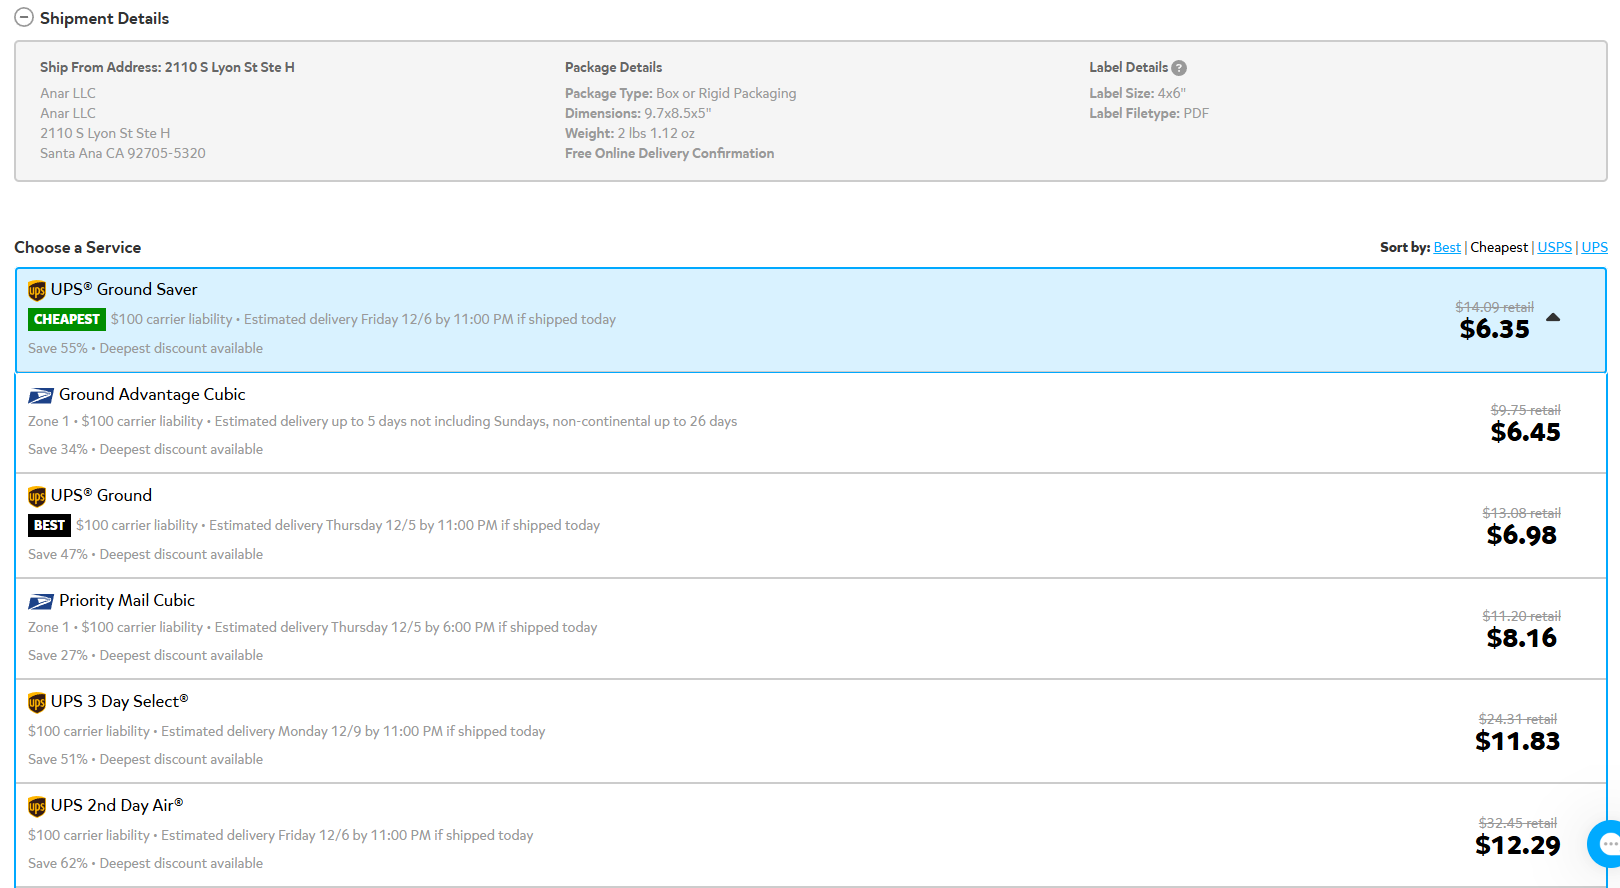Sort services by Best
Image resolution: width=1620 pixels, height=888 pixels.
[1447, 247]
